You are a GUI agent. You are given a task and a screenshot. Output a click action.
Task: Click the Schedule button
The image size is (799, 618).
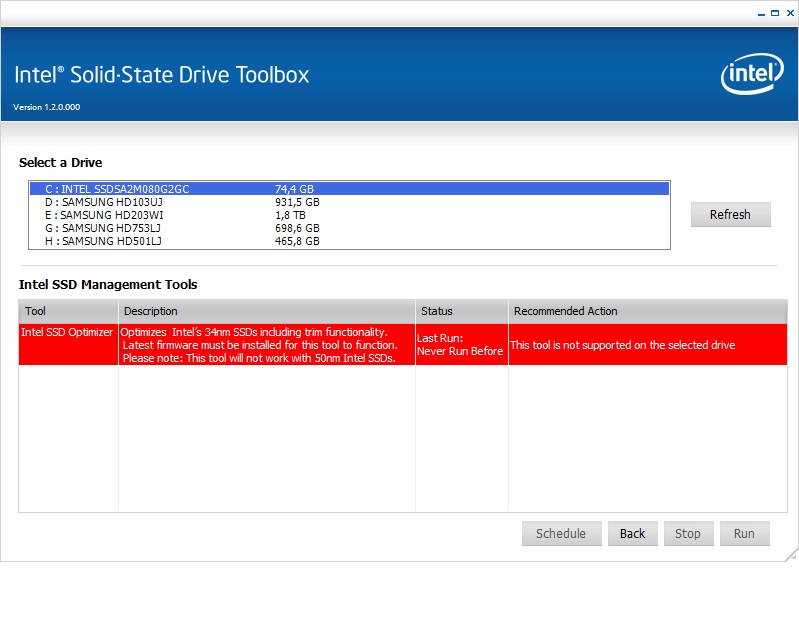click(562, 533)
